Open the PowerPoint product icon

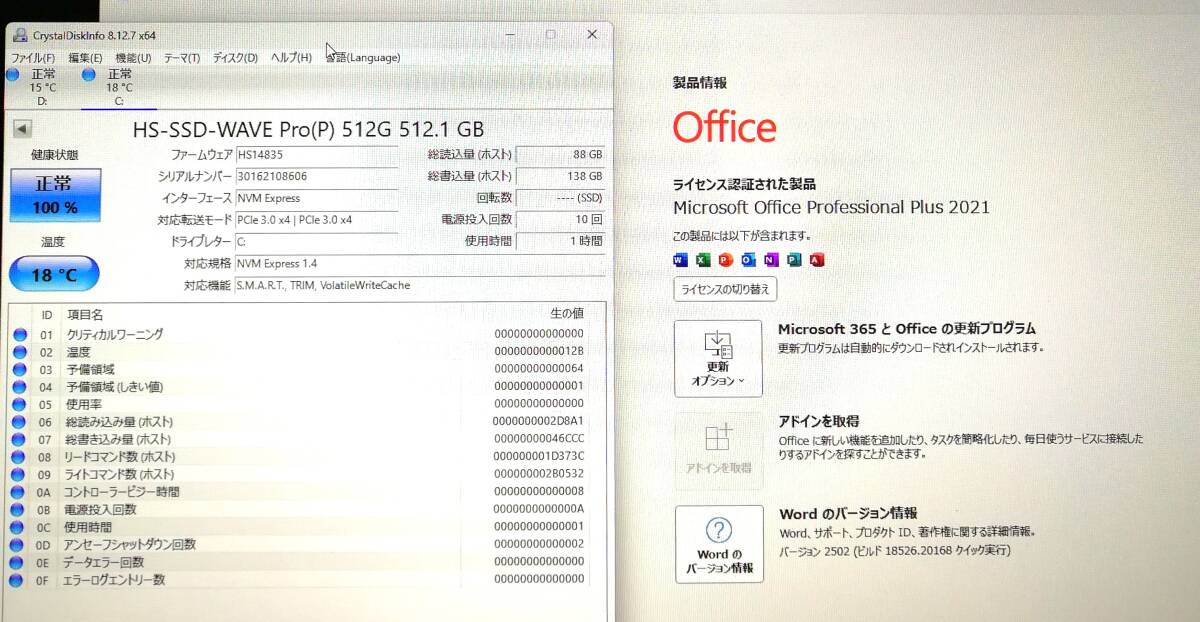tap(724, 258)
